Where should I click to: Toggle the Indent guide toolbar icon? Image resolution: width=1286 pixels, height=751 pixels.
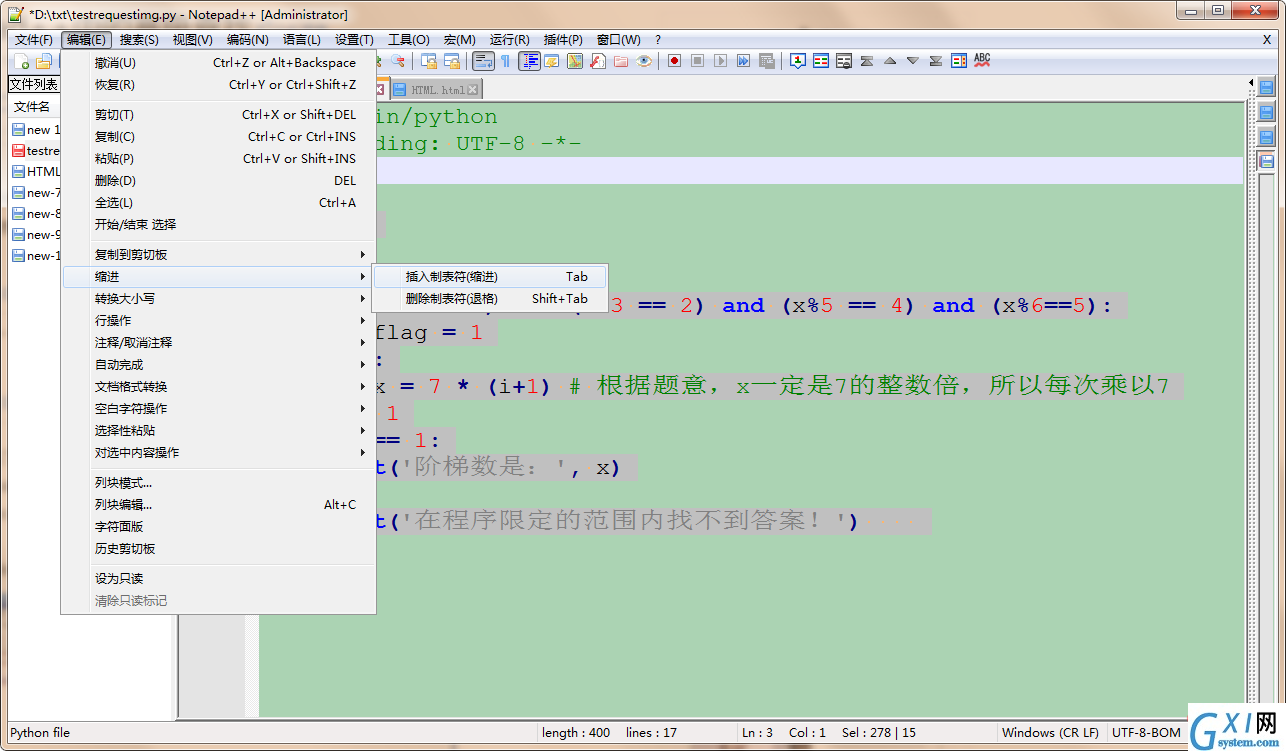[529, 61]
